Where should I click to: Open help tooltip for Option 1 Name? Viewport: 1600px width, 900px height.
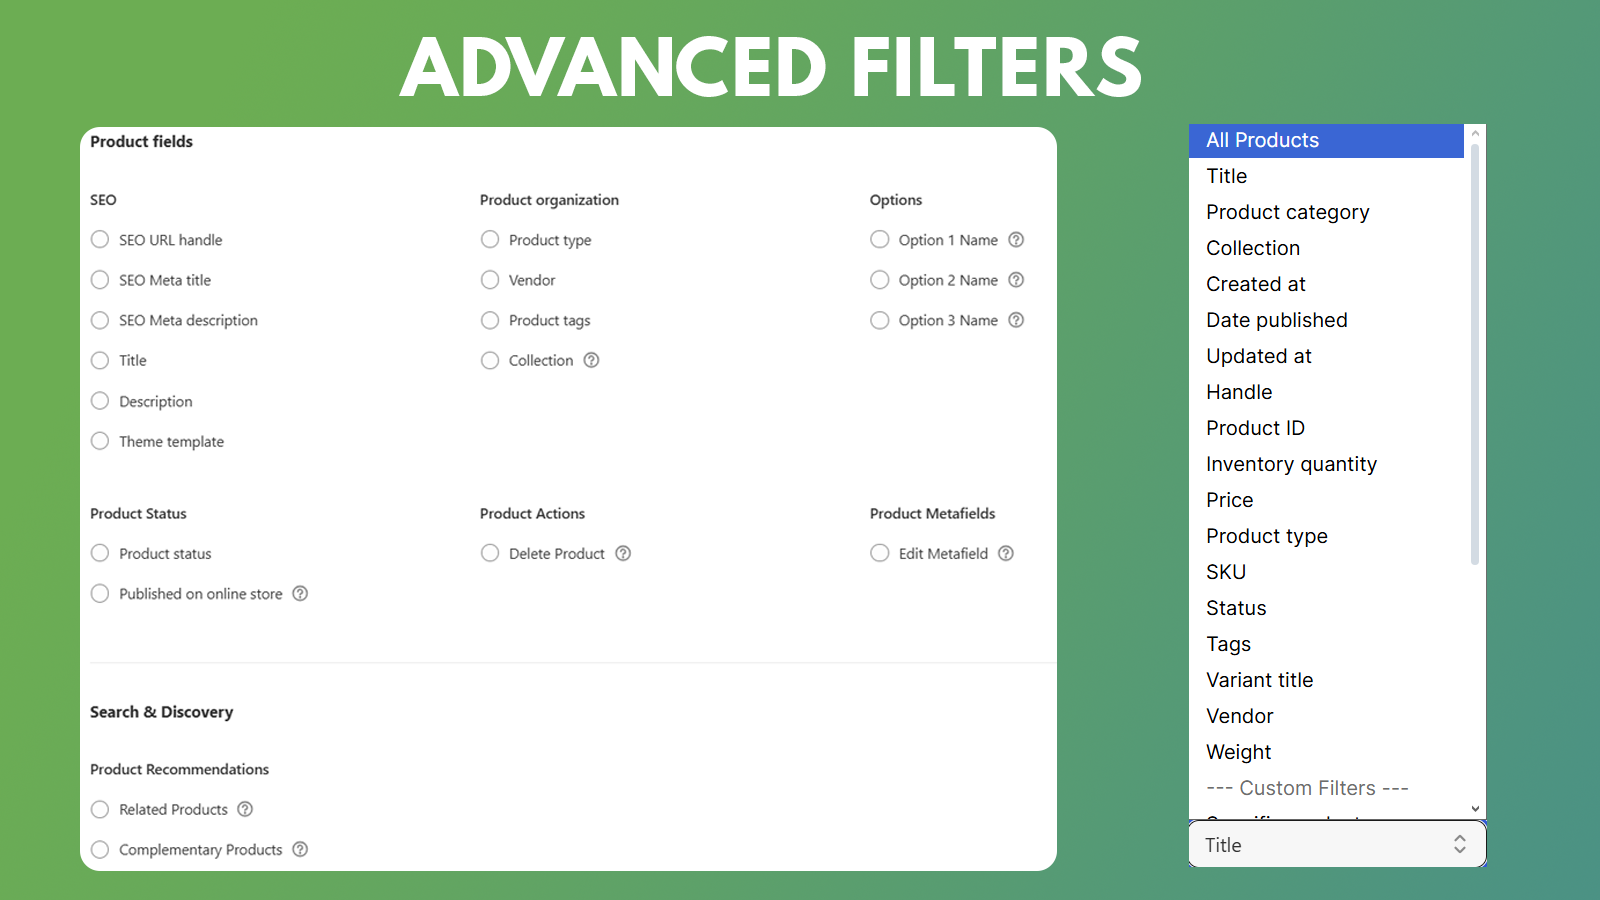1016,240
